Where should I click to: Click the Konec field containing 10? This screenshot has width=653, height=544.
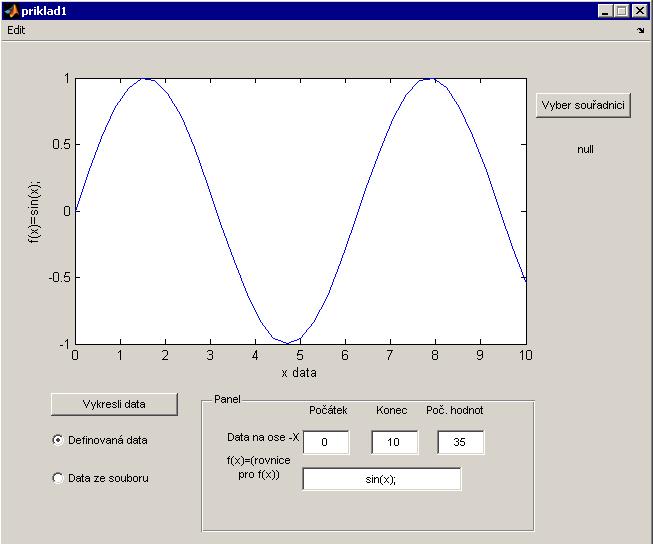coord(394,442)
